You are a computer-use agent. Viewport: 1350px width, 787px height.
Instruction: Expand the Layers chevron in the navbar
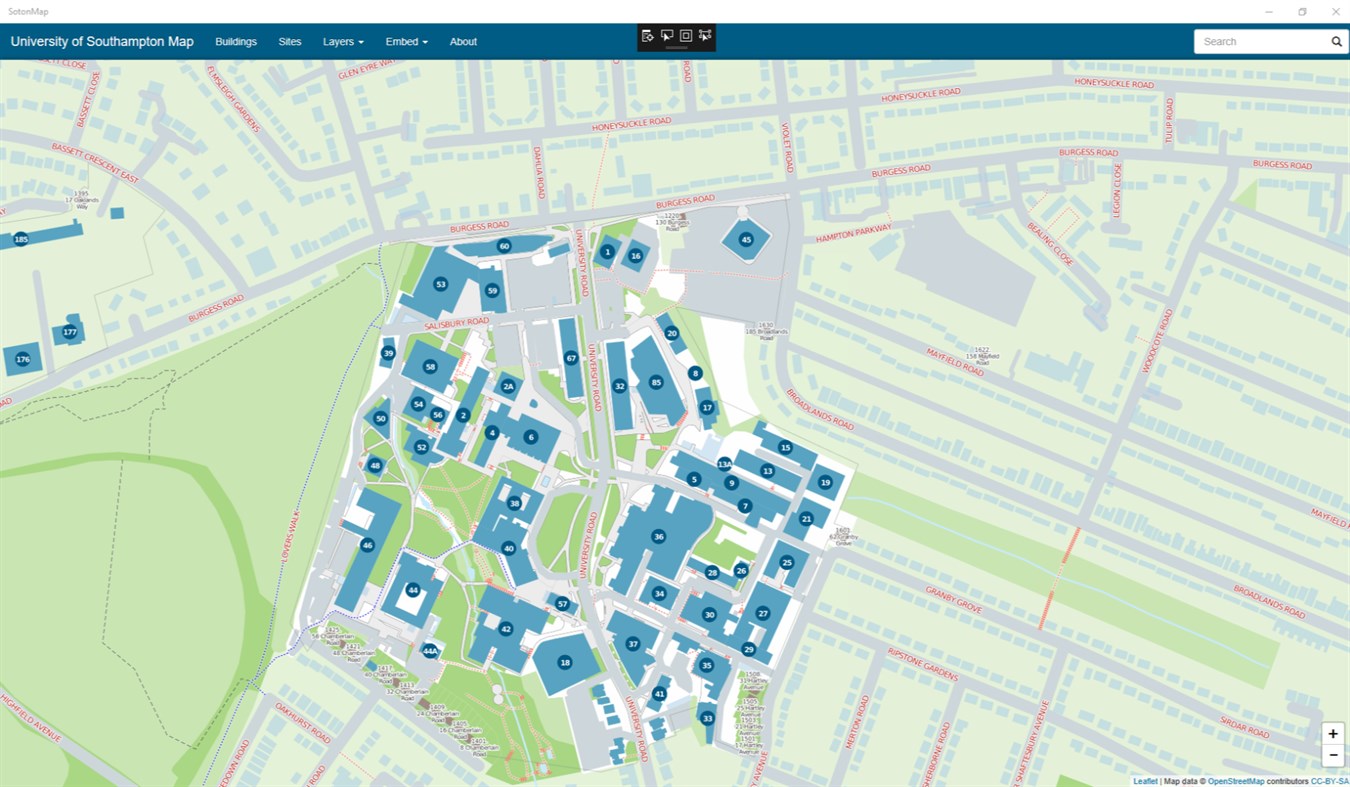click(x=361, y=42)
